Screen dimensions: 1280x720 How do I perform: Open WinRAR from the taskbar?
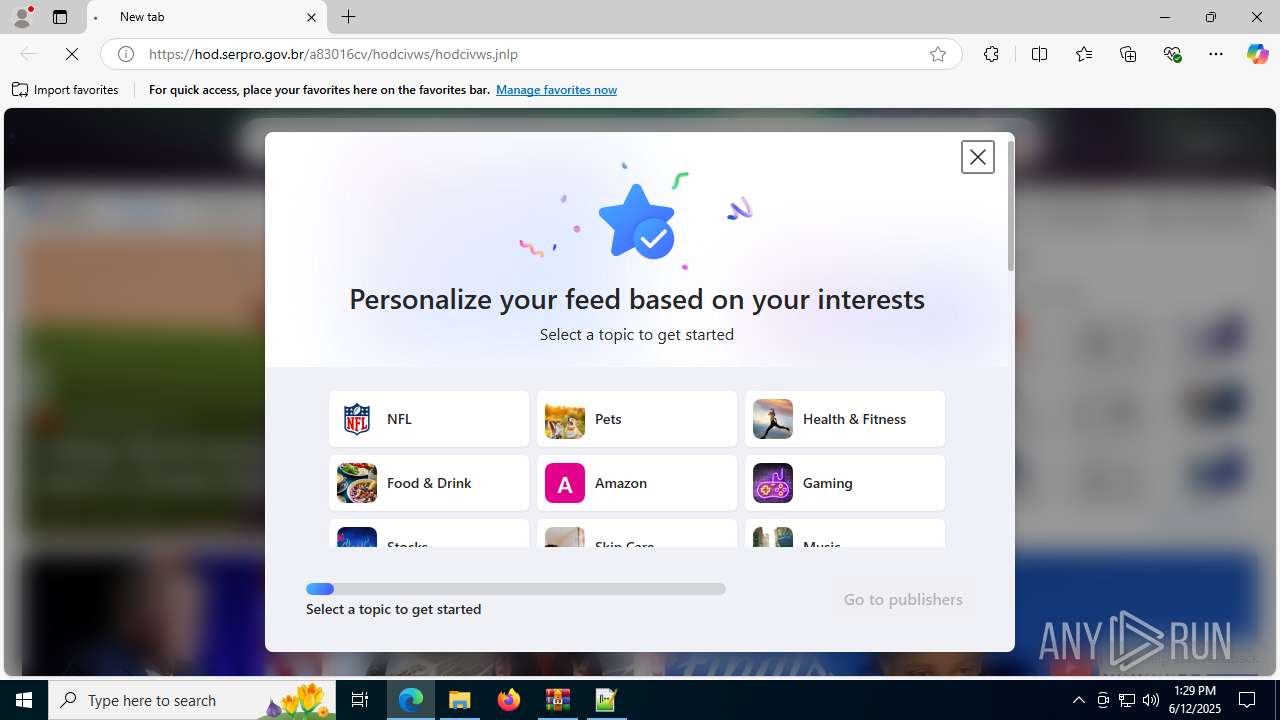(x=558, y=700)
